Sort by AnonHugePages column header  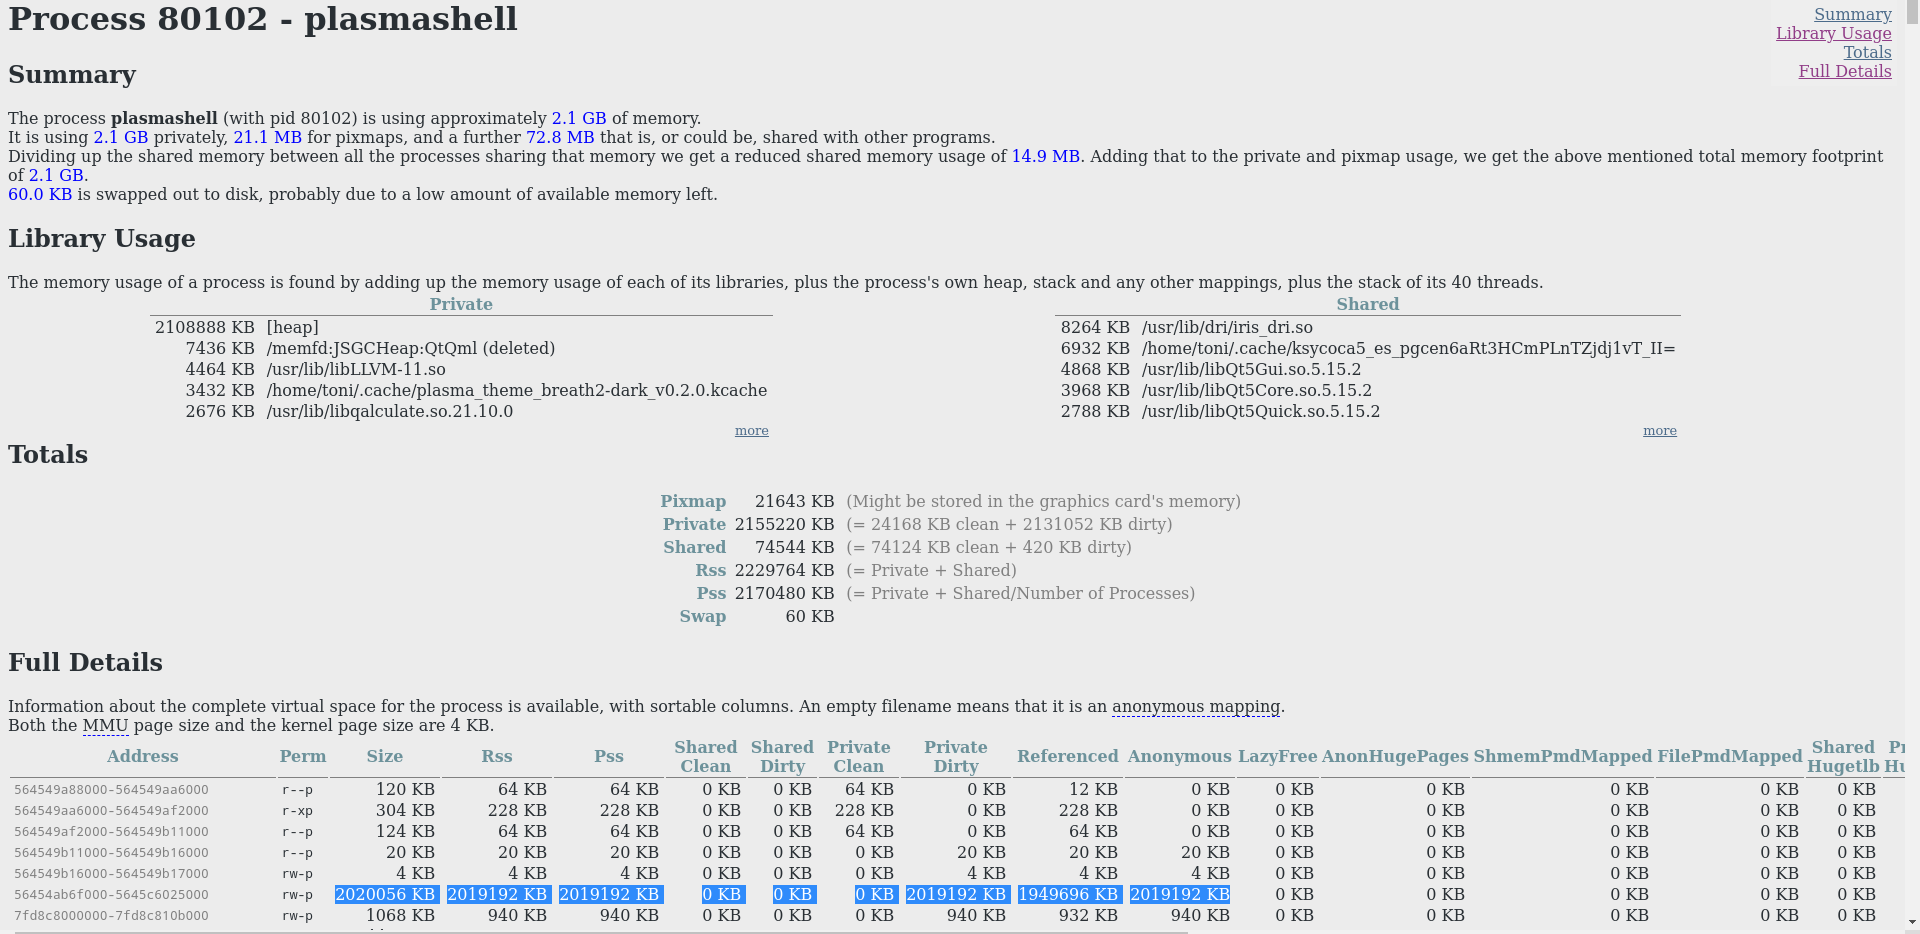click(1395, 756)
